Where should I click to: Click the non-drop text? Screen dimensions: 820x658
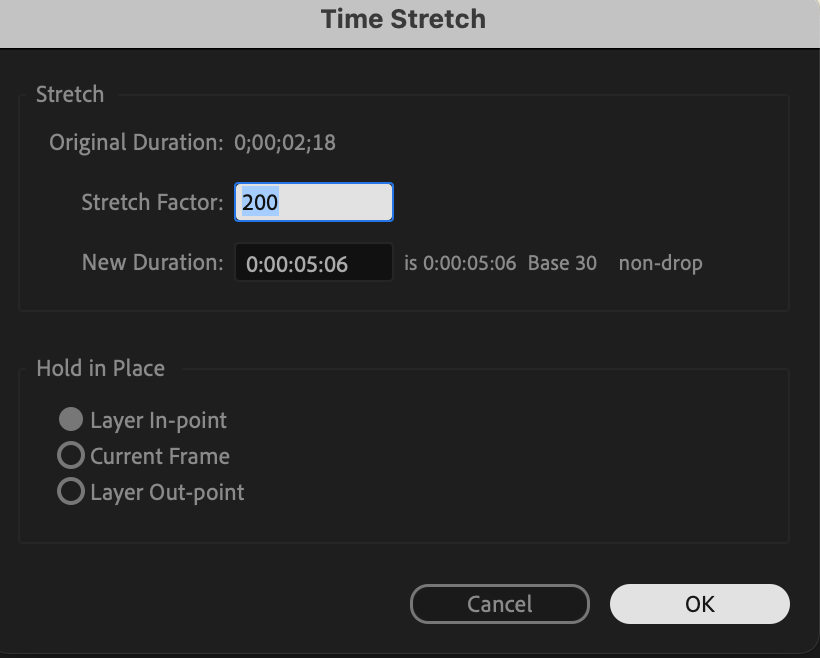660,263
